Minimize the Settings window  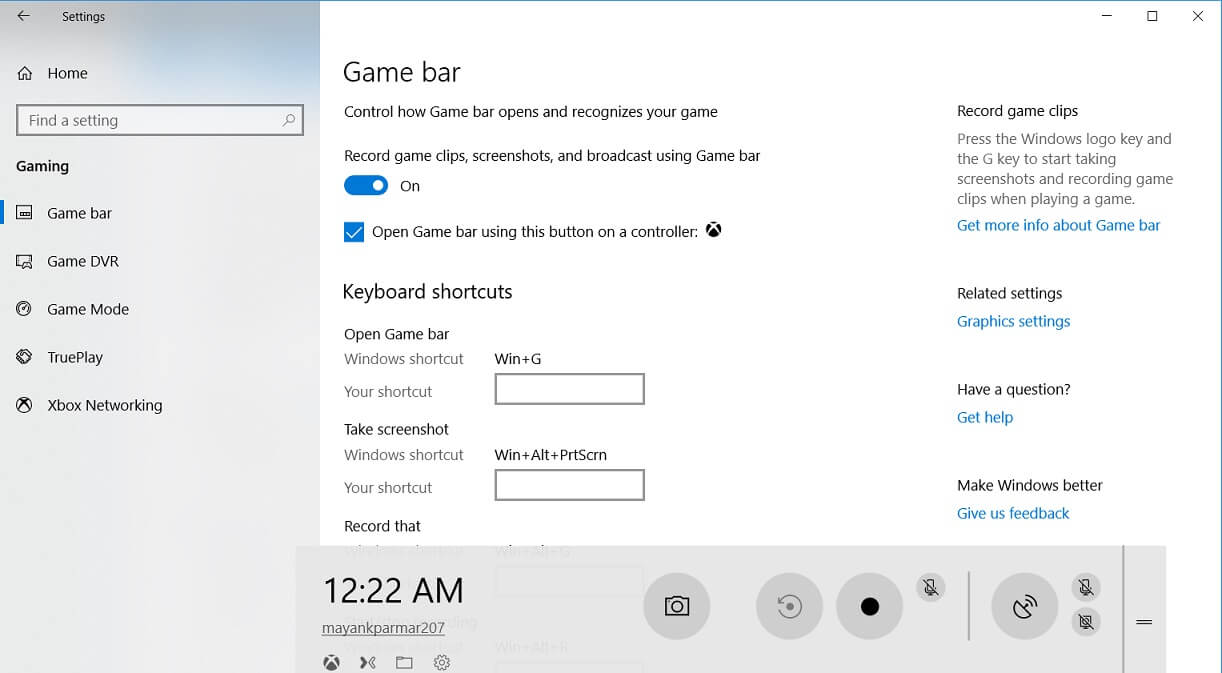[x=1107, y=16]
